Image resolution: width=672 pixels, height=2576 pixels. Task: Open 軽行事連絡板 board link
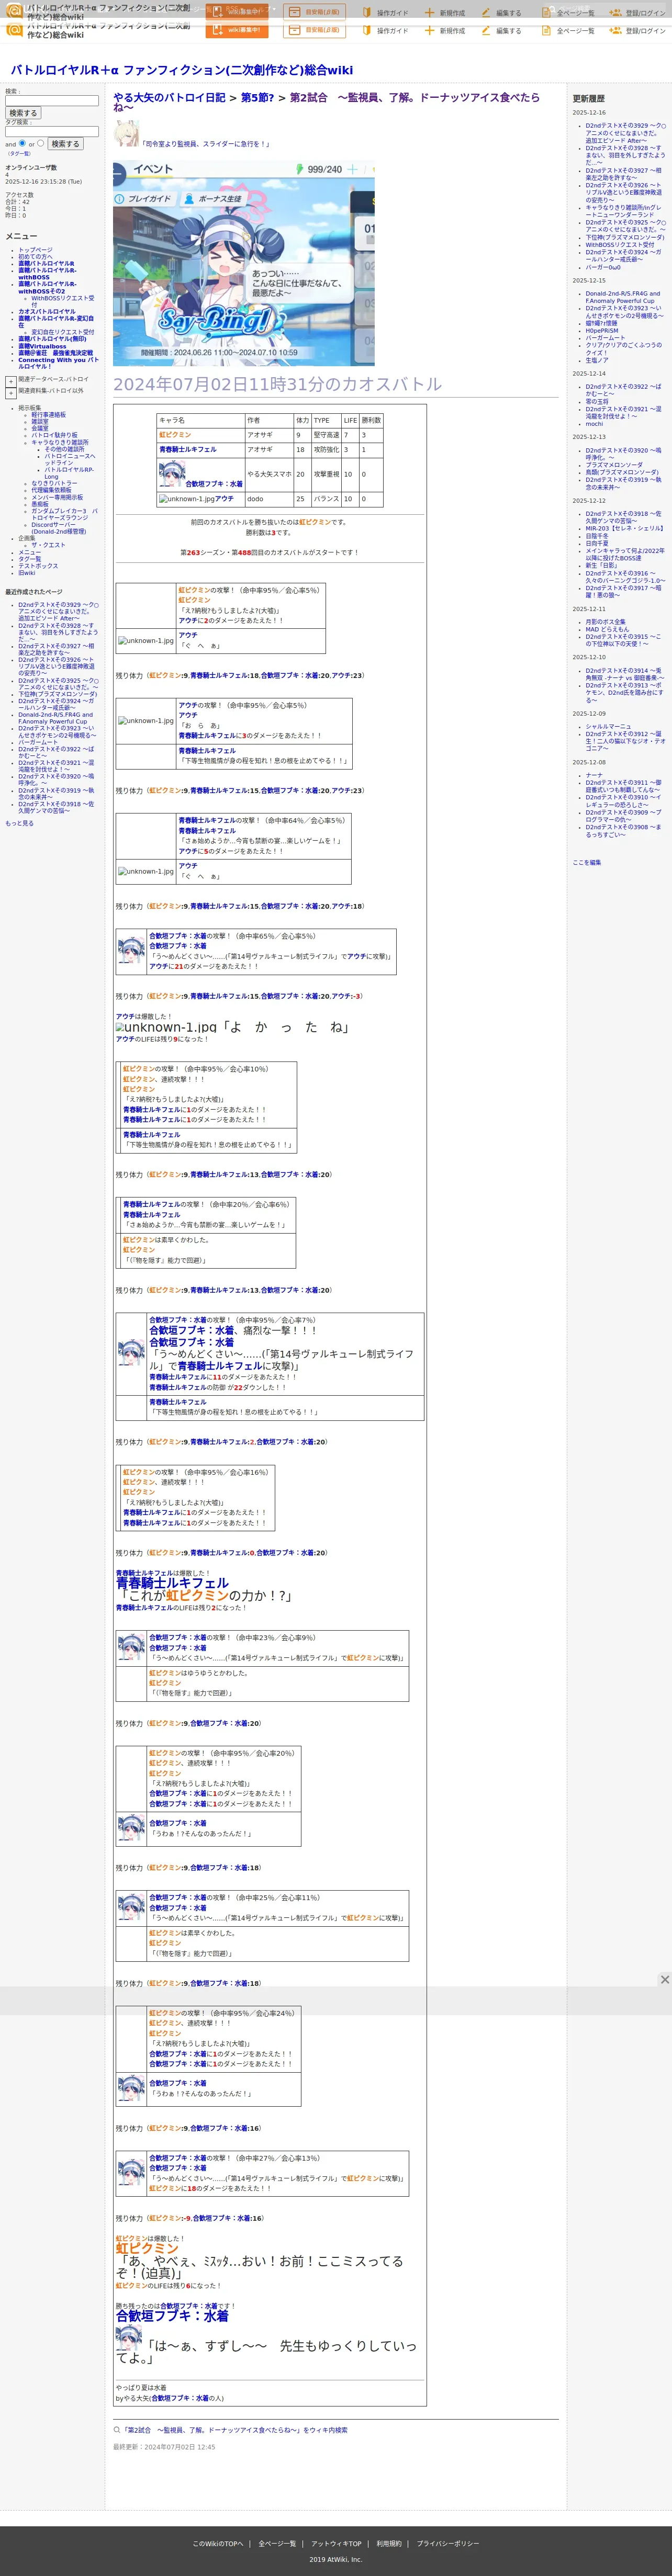click(48, 415)
